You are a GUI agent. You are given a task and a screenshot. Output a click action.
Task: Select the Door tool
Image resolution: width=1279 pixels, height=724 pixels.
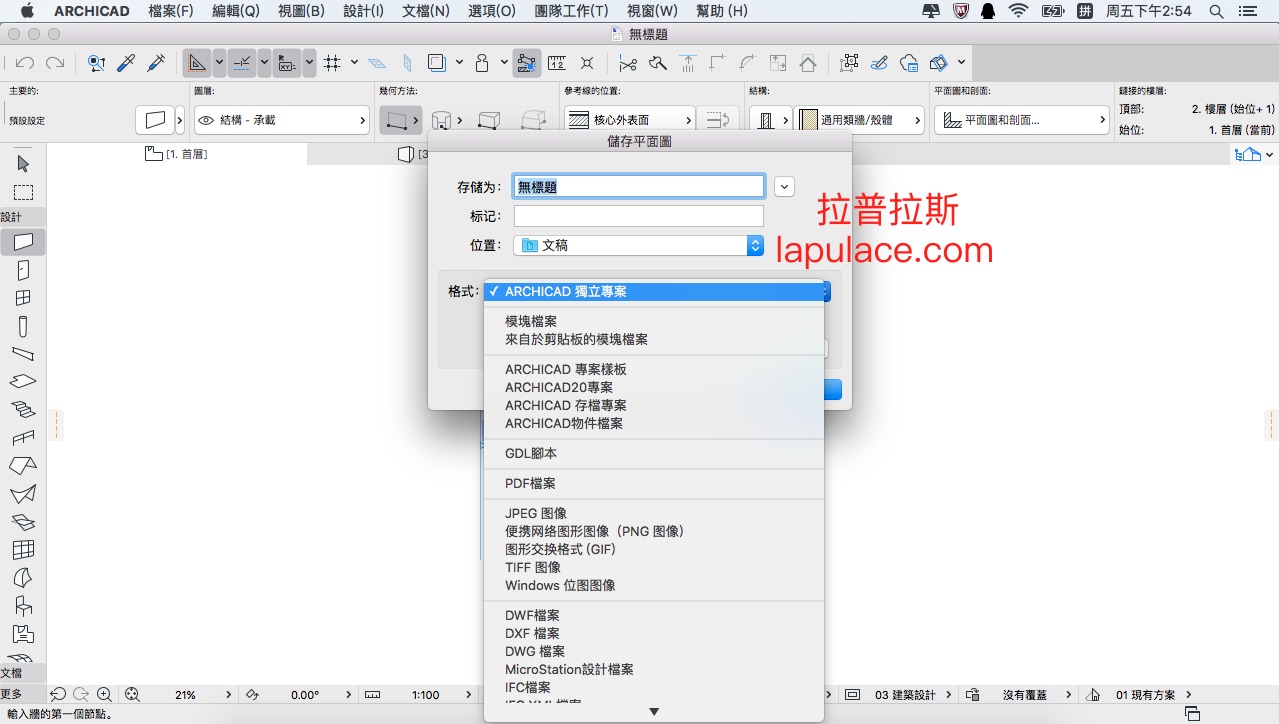point(23,270)
